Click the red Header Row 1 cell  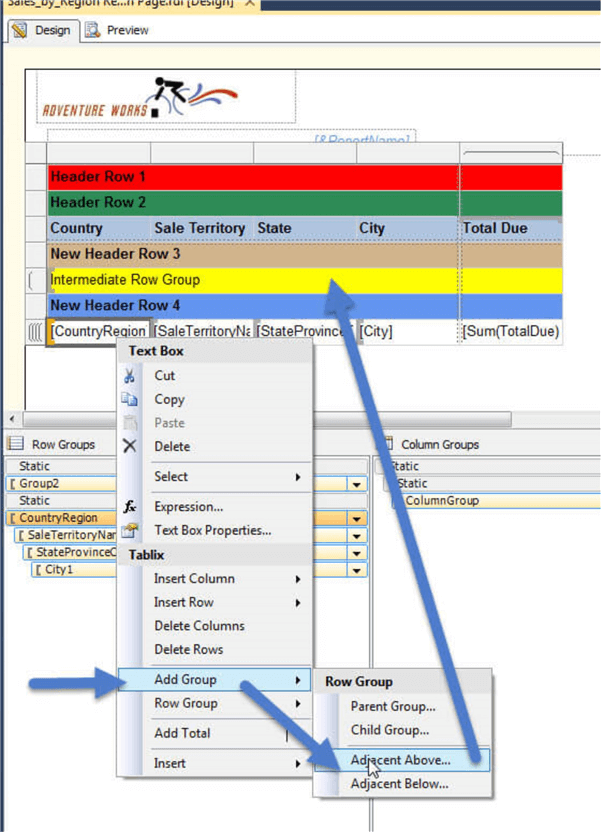pos(253,177)
